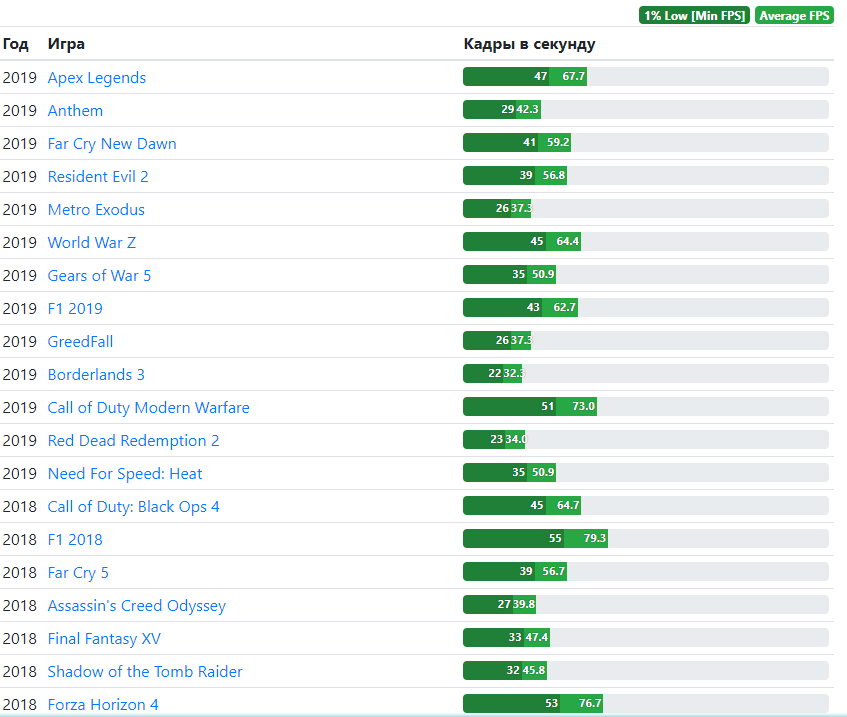Select the GreedFall game link
This screenshot has width=847, height=717.
(80, 341)
